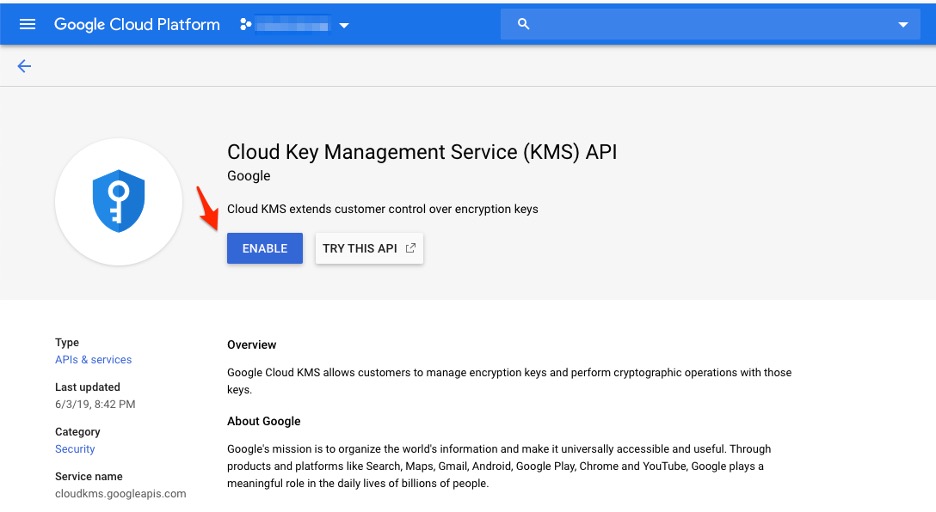Viewport: 936px width, 512px height.
Task: Click the search magnifier icon
Action: 523,24
